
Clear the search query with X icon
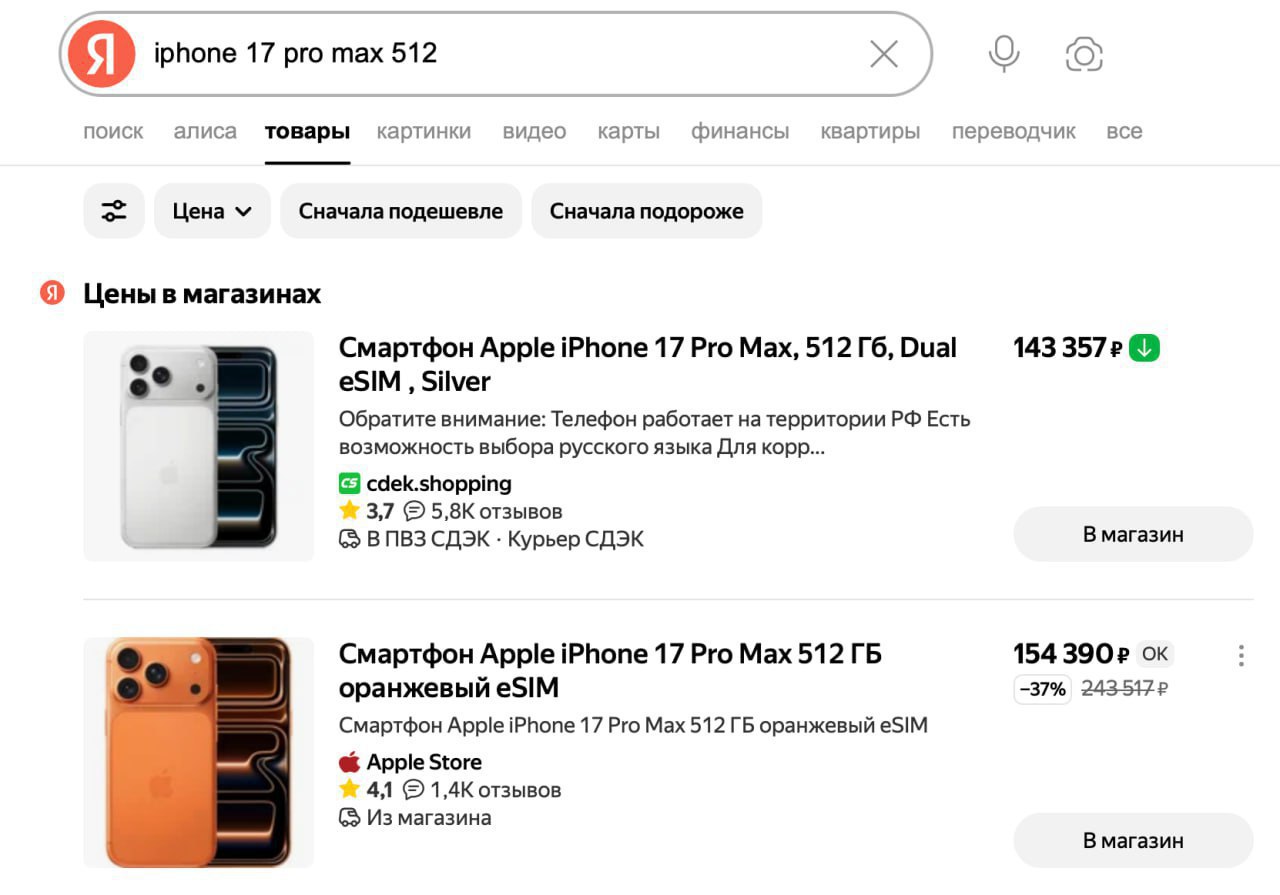point(884,54)
